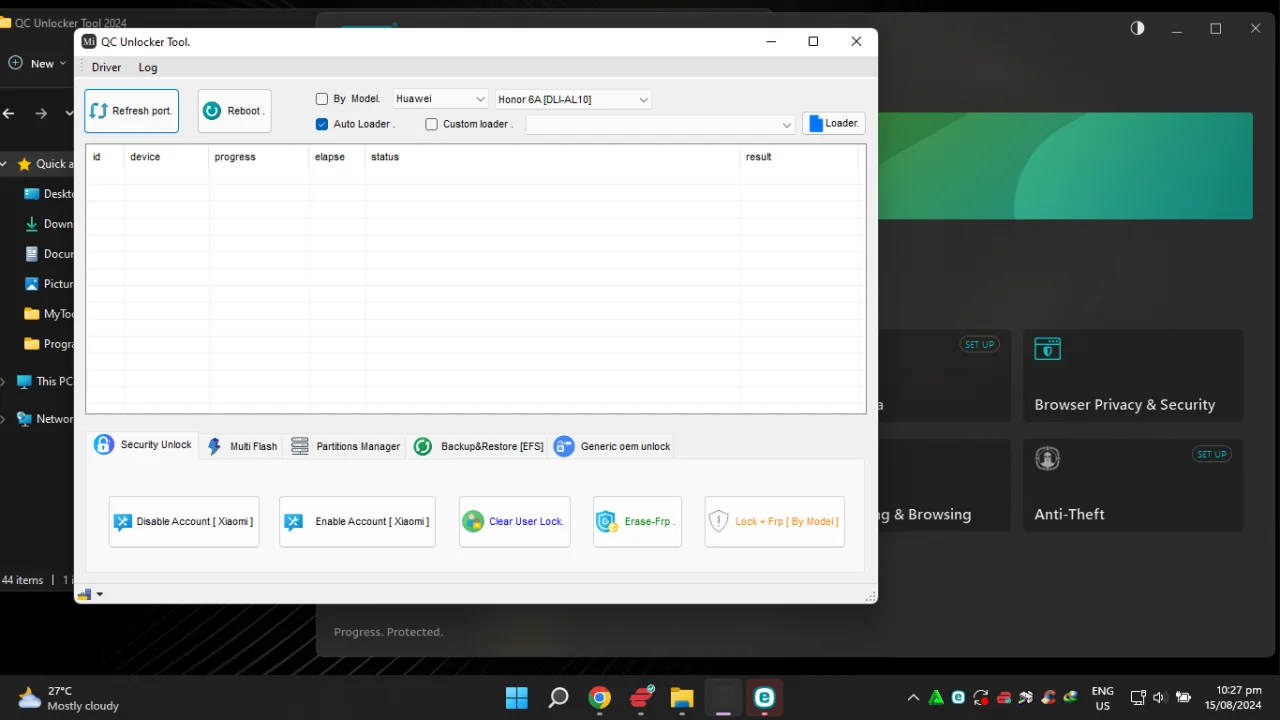Screen dimensions: 1280x720
Task: Switch to the Backup&Restore [EFS] tab
Action: [479, 446]
